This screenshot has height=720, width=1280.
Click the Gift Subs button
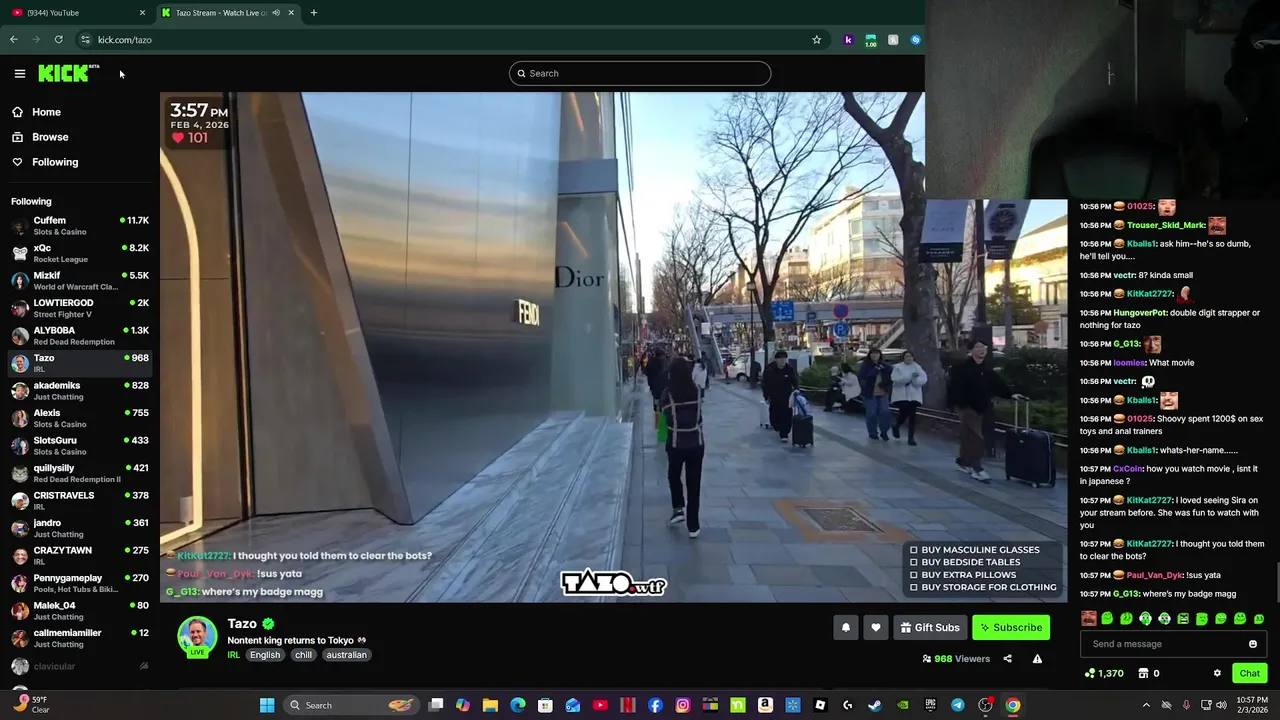tap(930, 627)
